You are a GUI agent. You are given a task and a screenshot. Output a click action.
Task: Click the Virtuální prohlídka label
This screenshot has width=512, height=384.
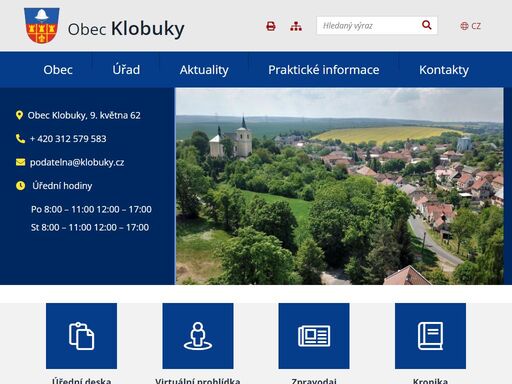coord(198,381)
